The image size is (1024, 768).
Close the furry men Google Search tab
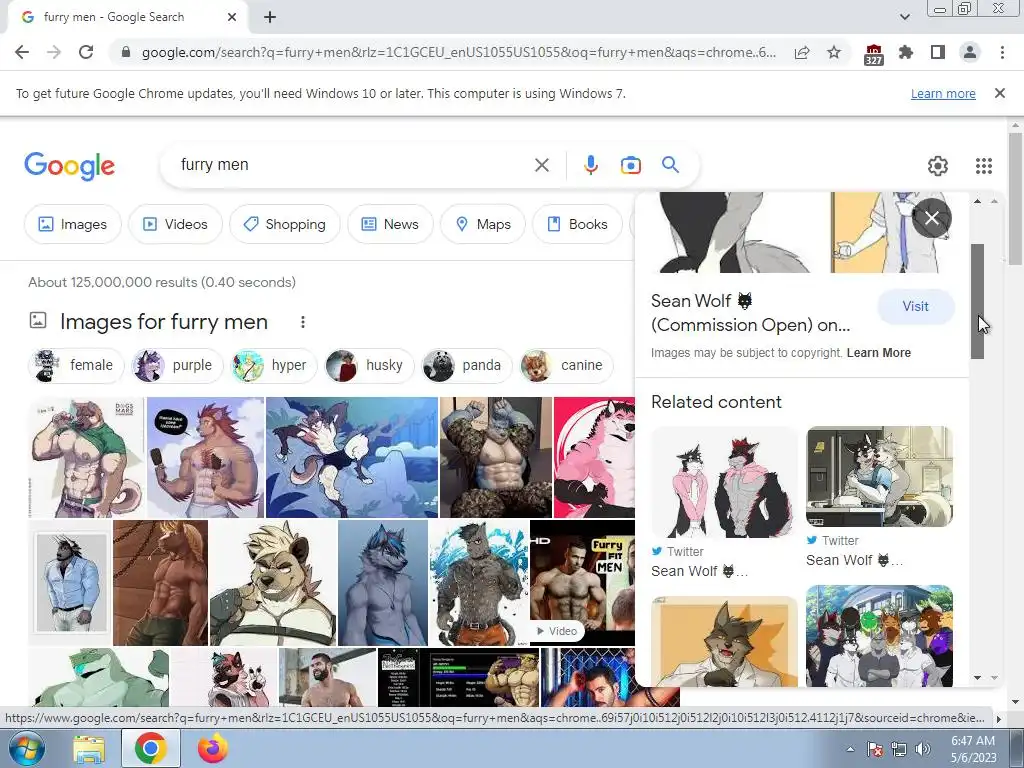(232, 17)
